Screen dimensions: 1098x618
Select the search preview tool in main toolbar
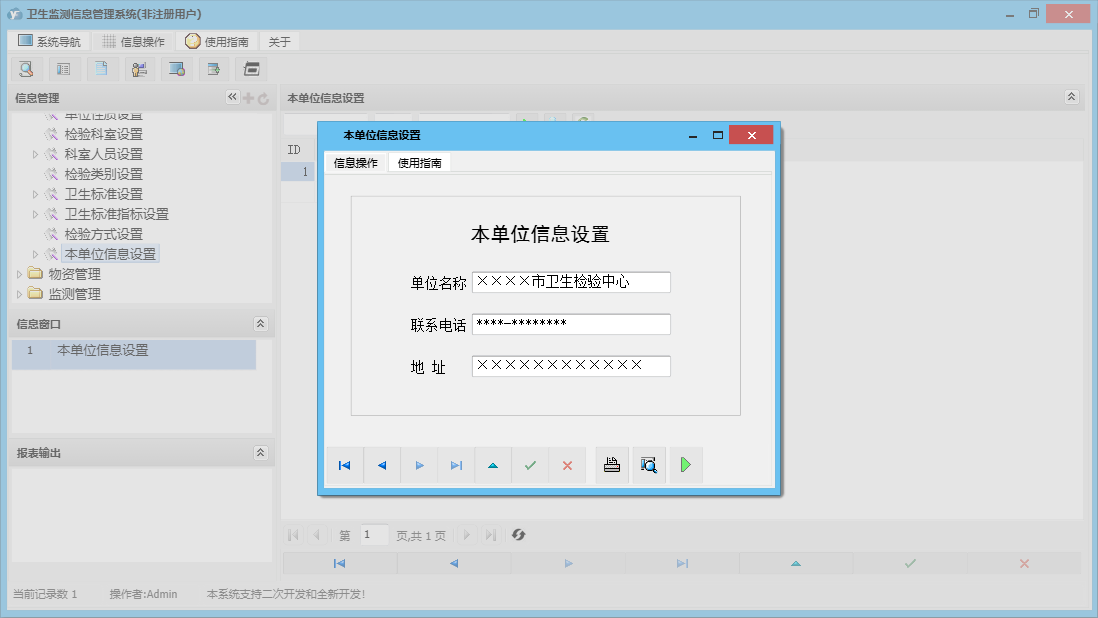[x=26, y=69]
